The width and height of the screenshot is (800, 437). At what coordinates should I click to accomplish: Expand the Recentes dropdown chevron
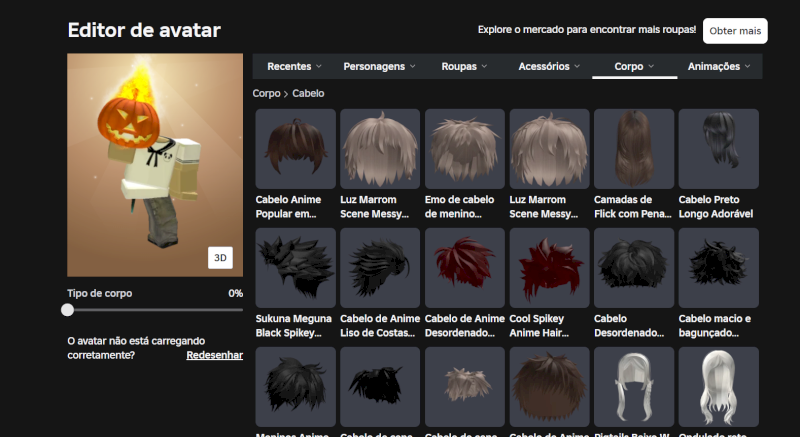(319, 66)
